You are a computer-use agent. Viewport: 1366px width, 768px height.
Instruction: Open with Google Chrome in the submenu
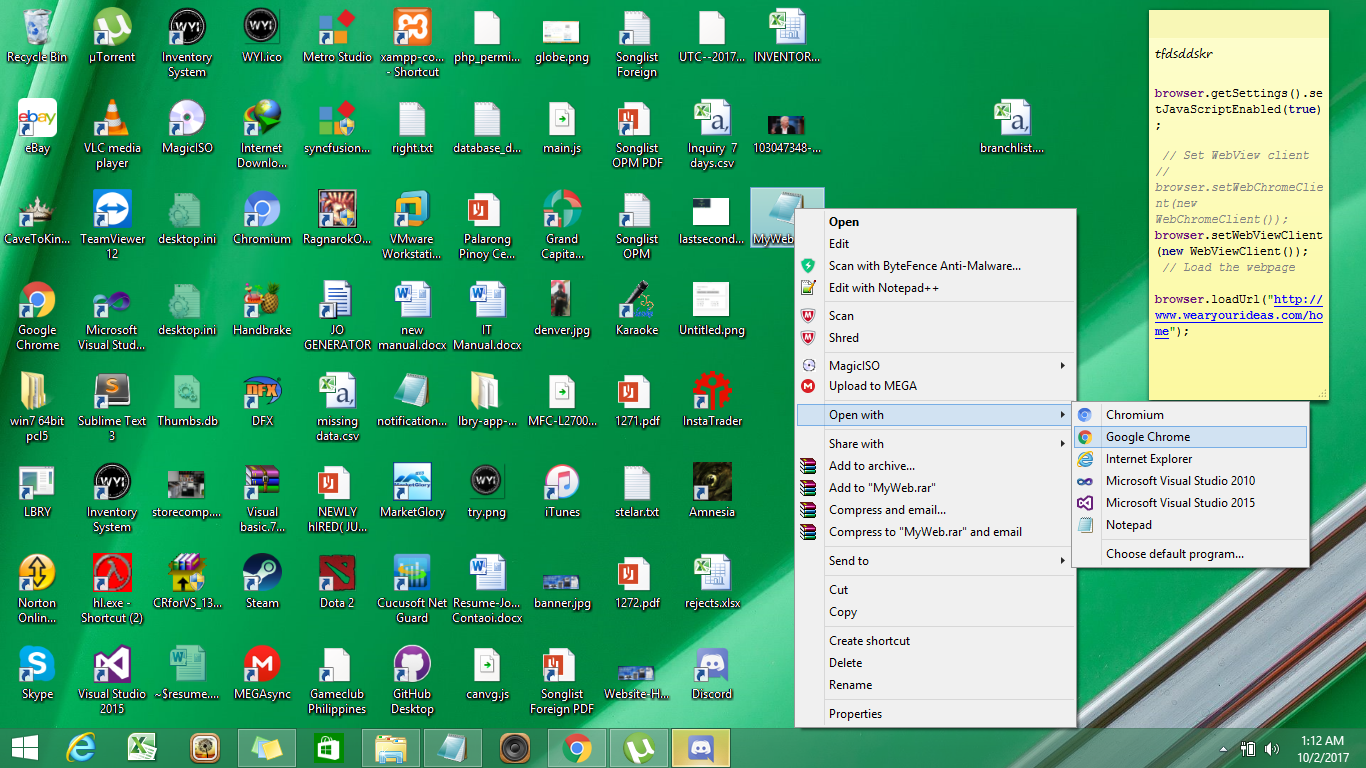tap(1190, 437)
